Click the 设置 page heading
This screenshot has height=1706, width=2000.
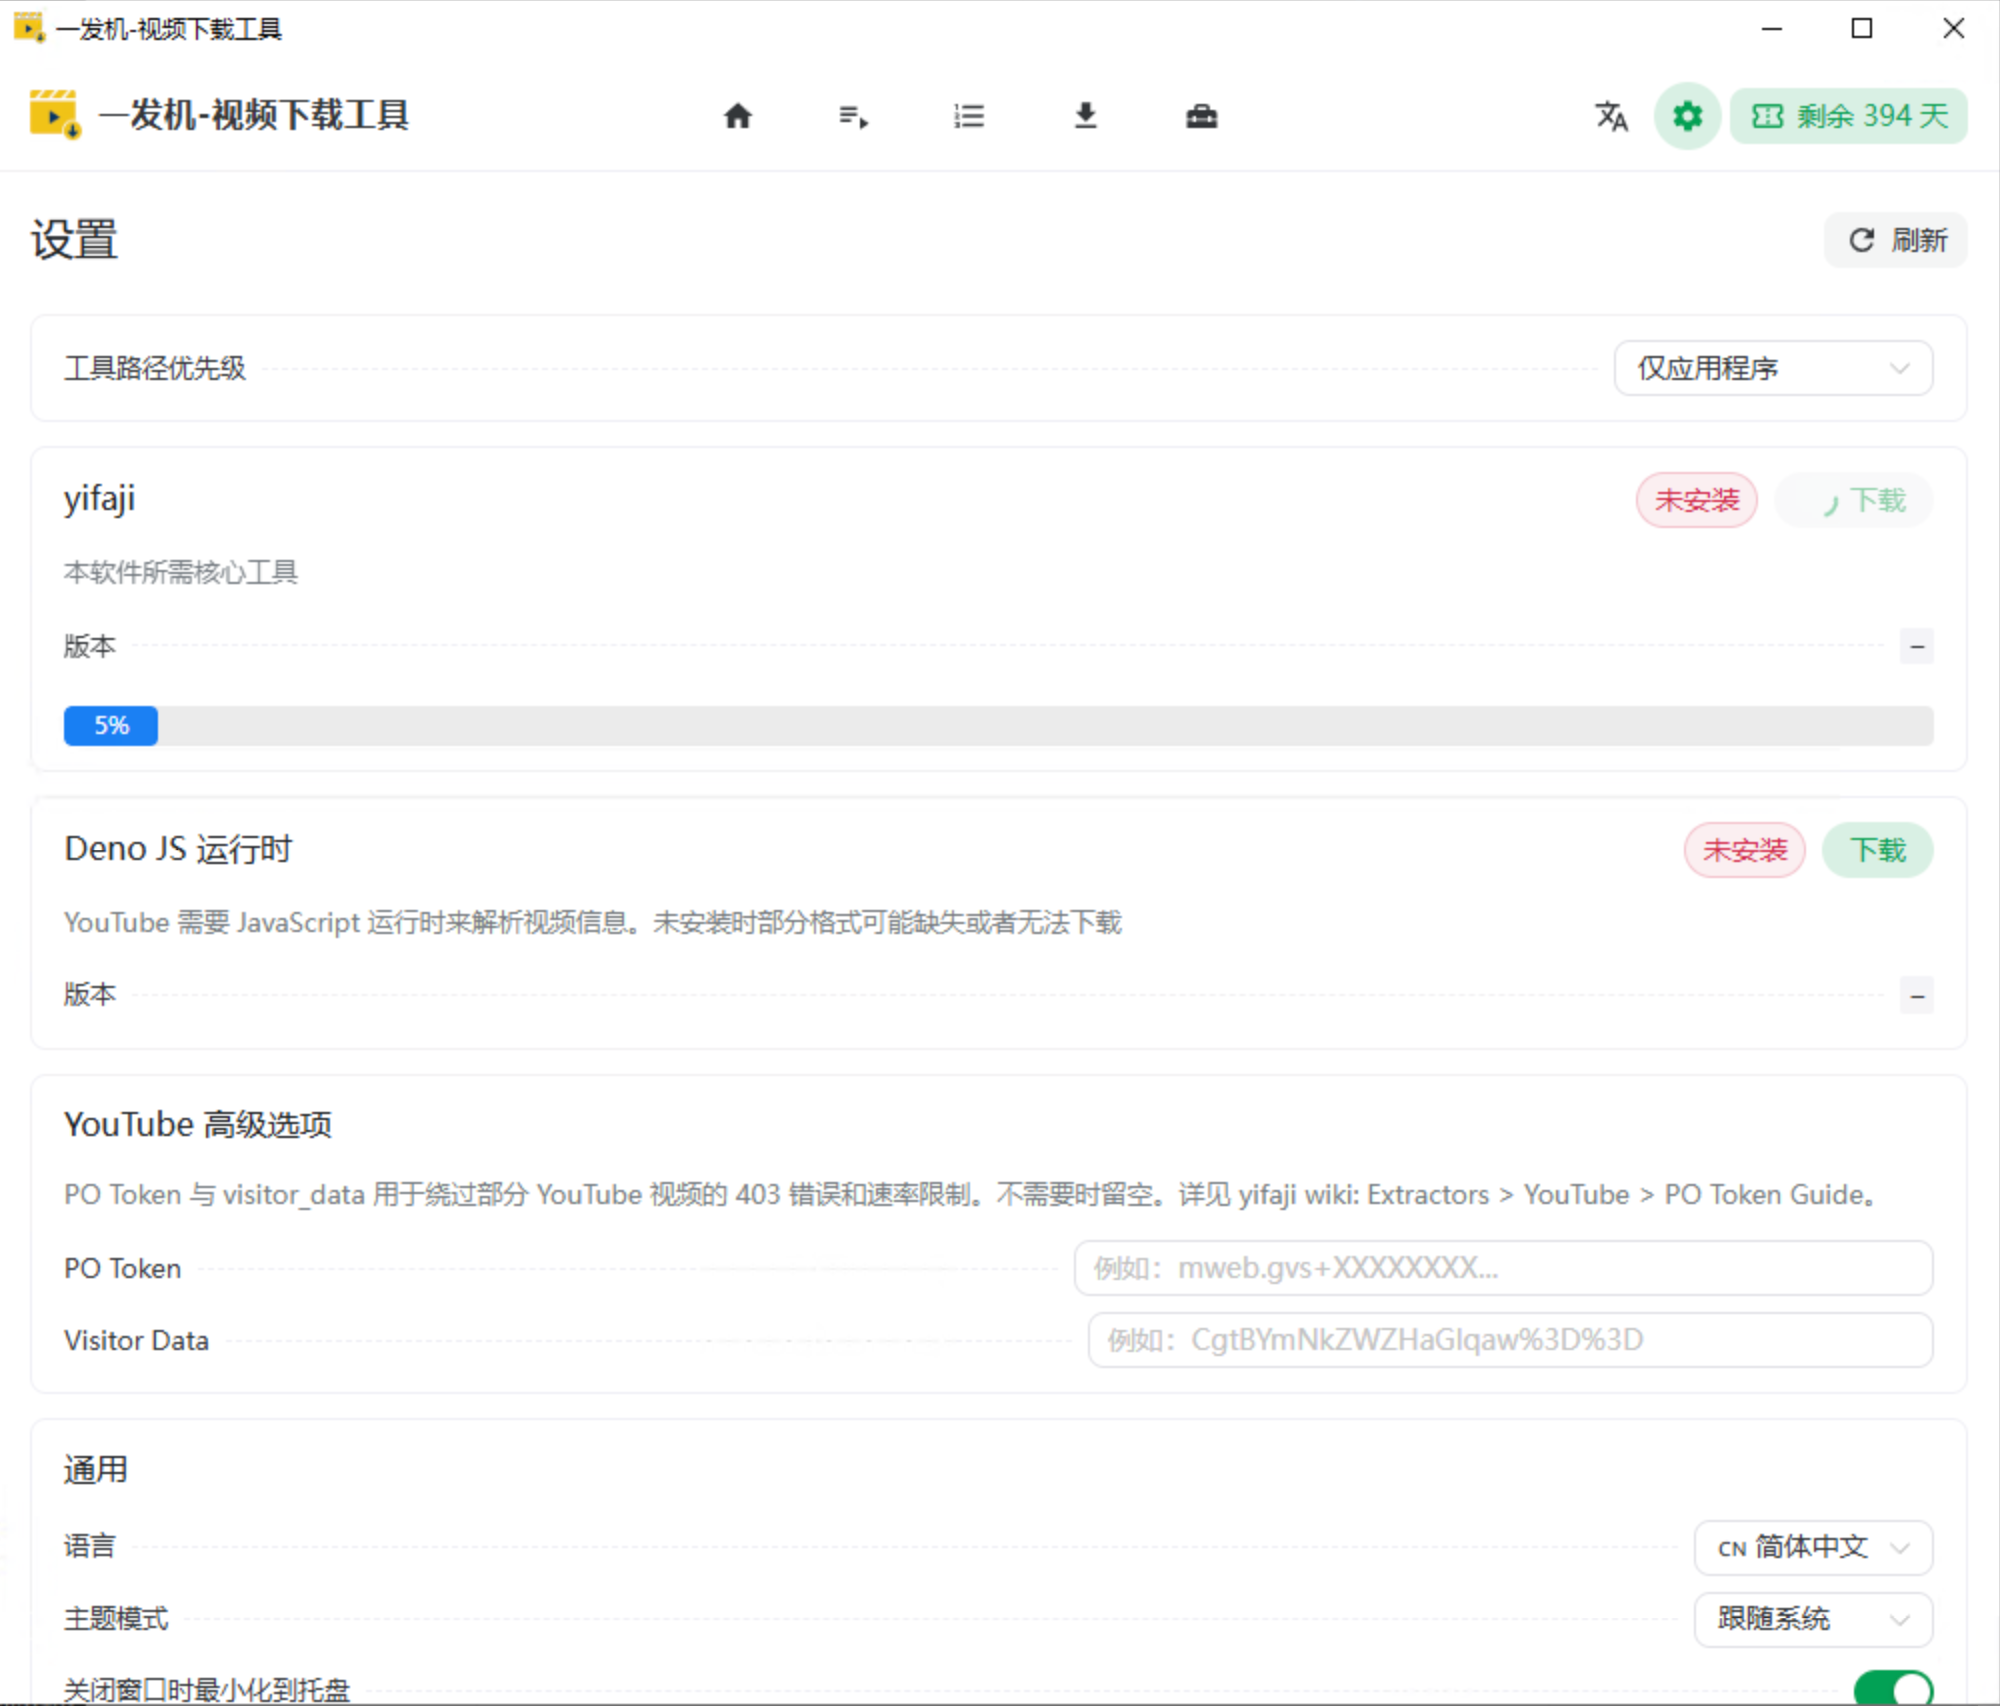pyautogui.click(x=74, y=240)
